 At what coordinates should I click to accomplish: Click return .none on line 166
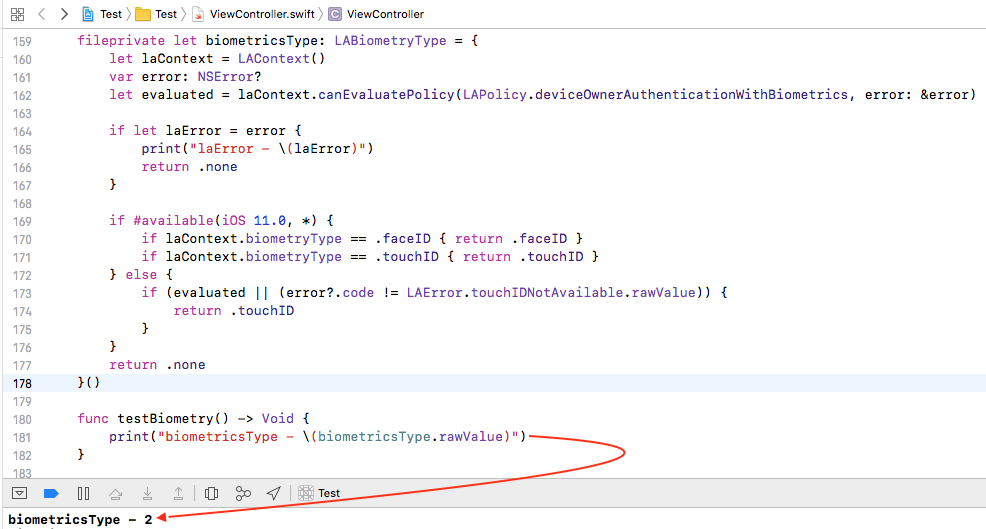click(x=189, y=167)
